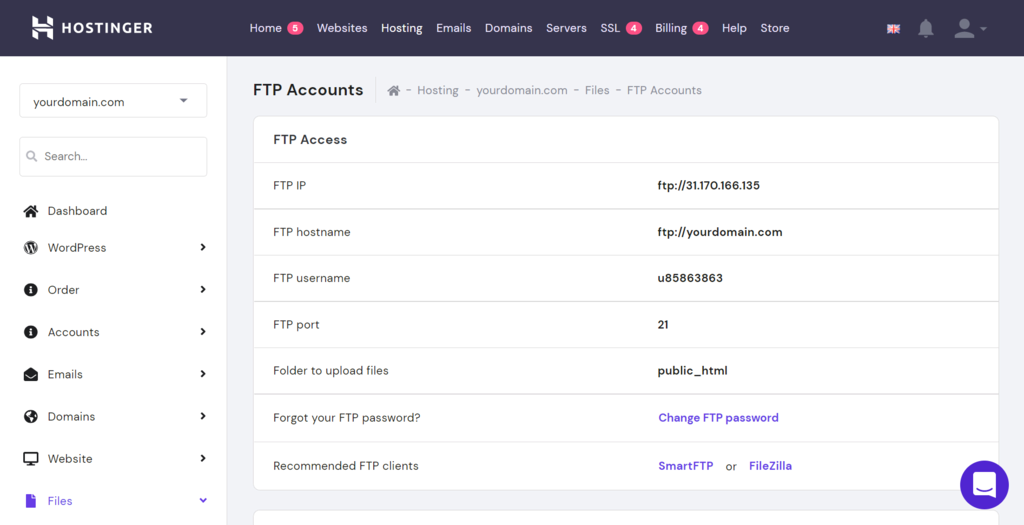This screenshot has width=1024, height=525.
Task: Open the yourdomain.com domain selector dropdown
Action: [113, 101]
